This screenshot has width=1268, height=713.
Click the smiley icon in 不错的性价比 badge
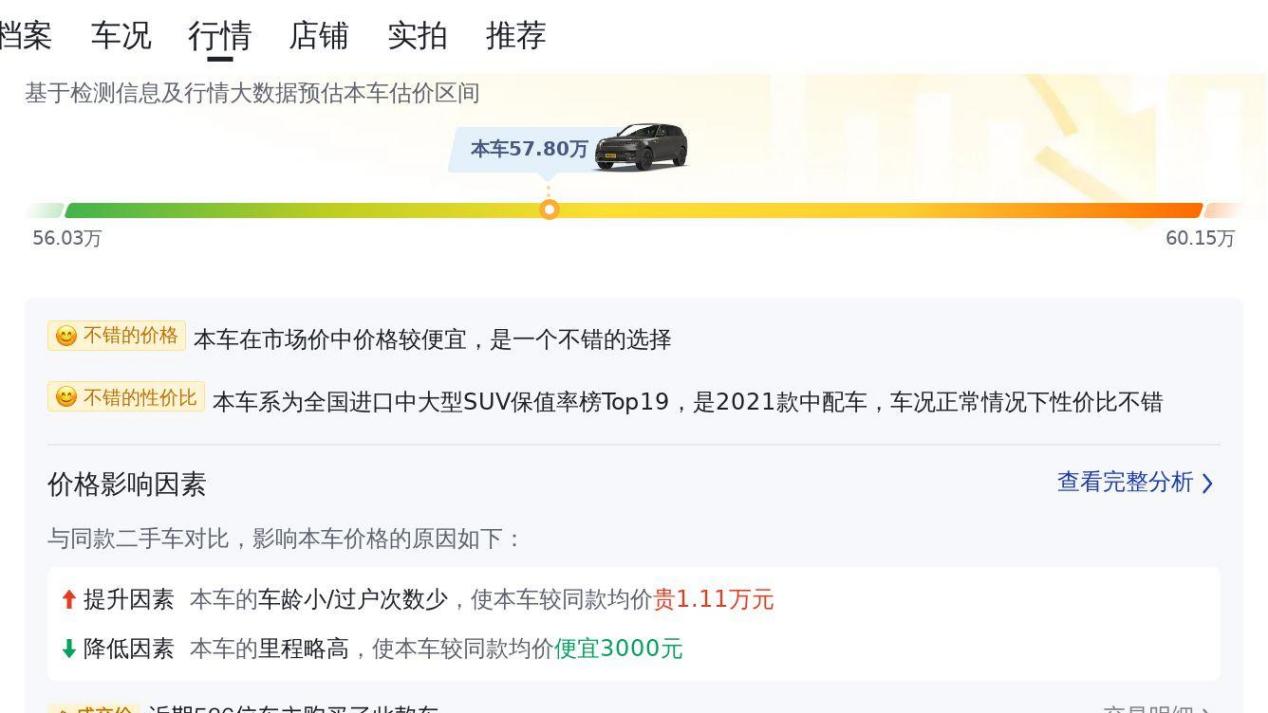(x=66, y=399)
